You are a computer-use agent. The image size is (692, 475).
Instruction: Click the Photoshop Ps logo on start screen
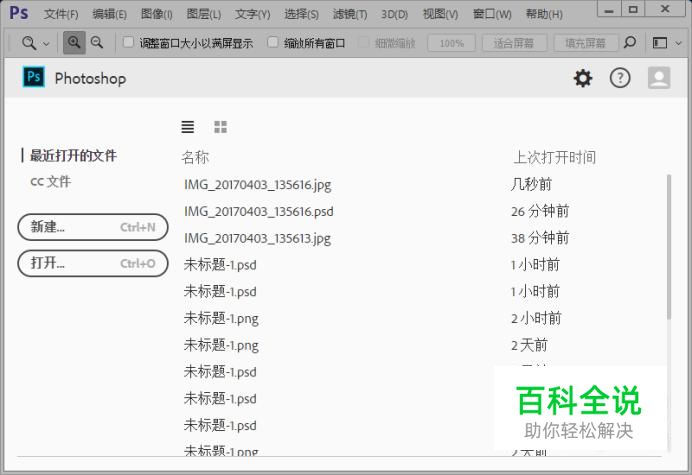[34, 77]
